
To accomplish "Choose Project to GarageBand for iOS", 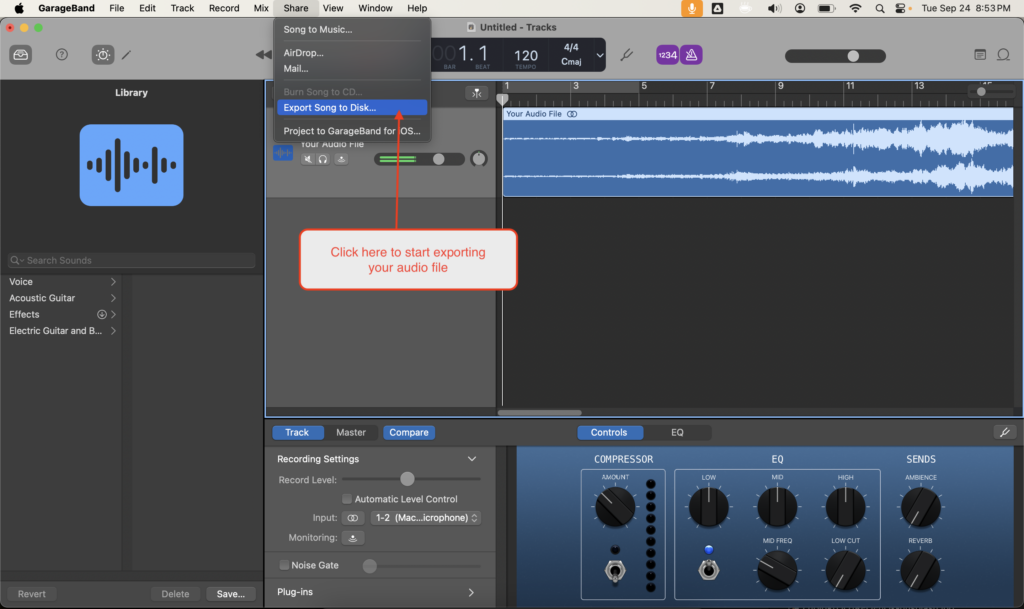I will coord(351,131).
